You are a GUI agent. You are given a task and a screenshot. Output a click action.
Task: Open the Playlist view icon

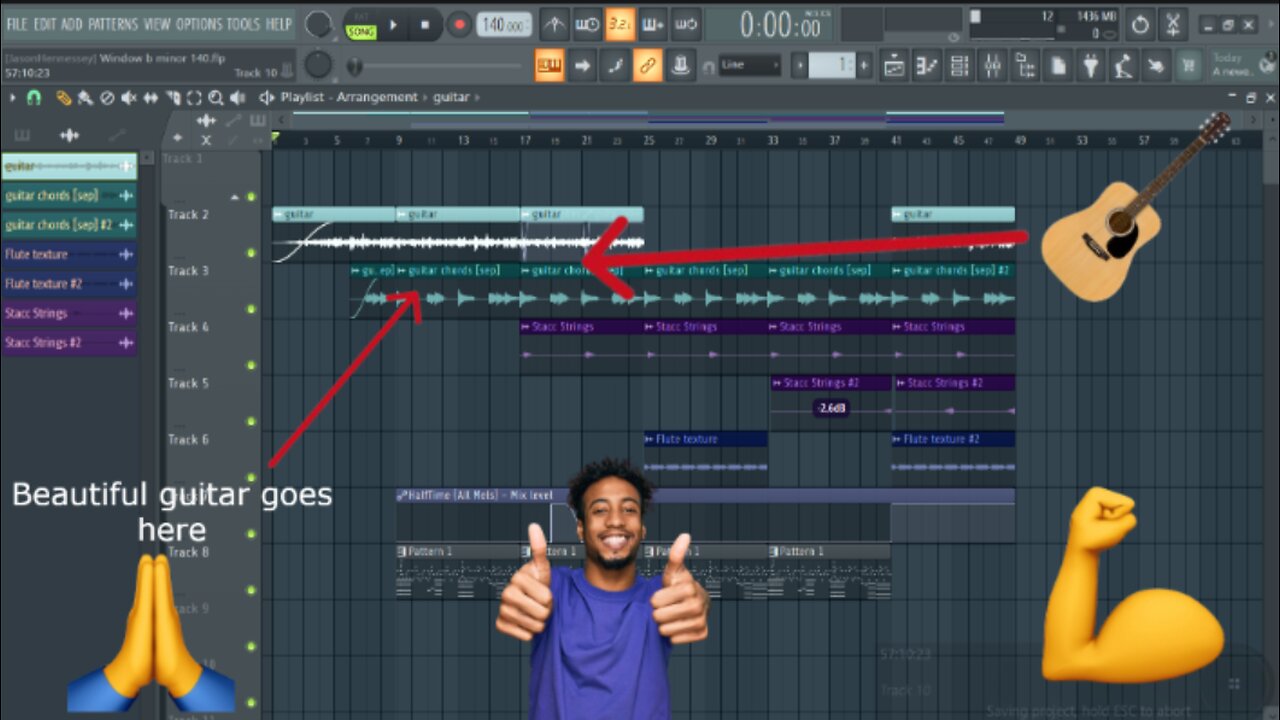(x=894, y=67)
